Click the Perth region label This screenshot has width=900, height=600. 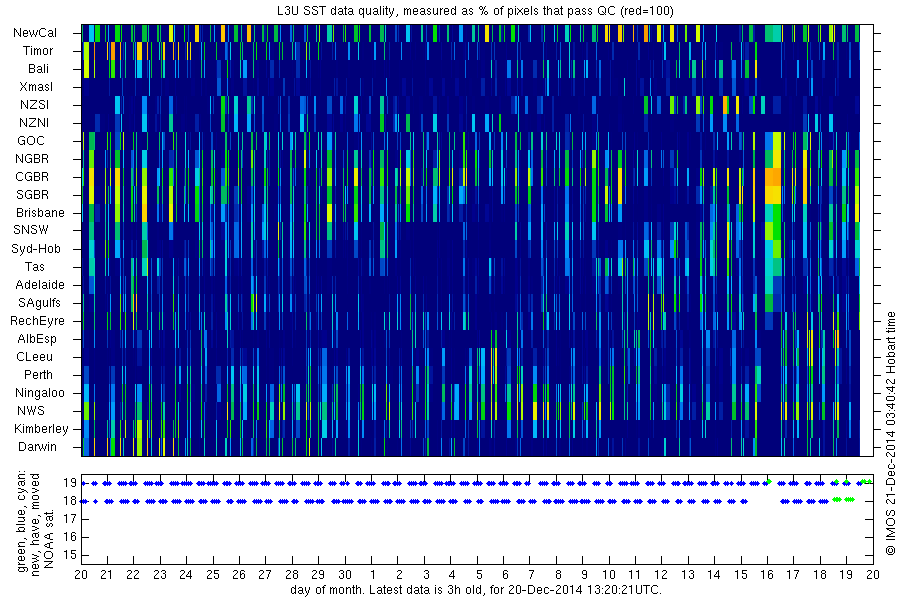pyautogui.click(x=38, y=374)
